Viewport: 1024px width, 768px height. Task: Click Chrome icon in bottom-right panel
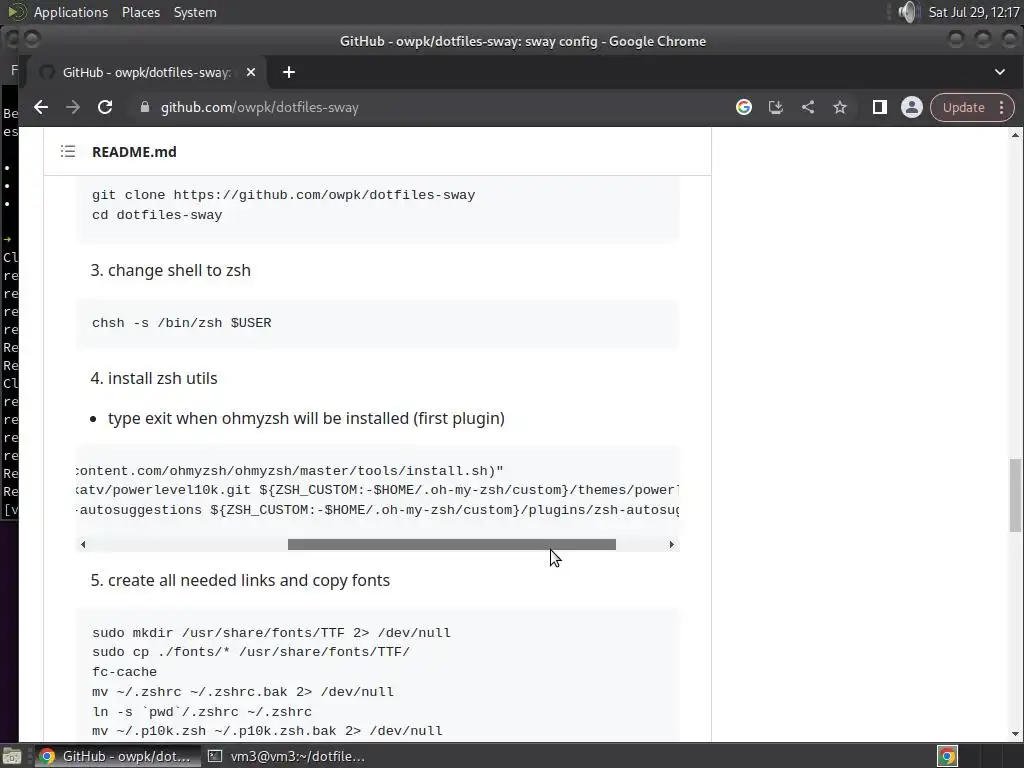pyautogui.click(x=947, y=756)
